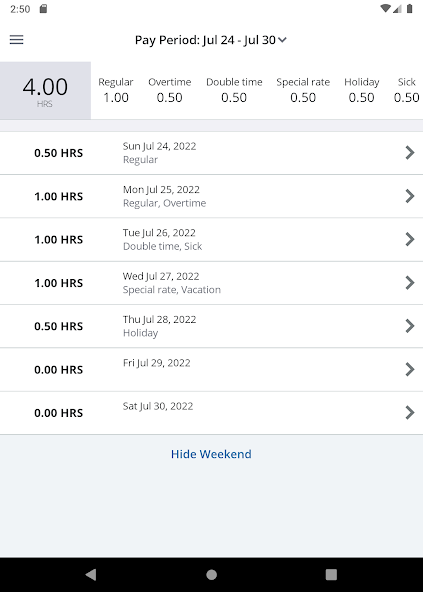
Task: Tap chevron for Tue Jul 26 row
Action: (x=410, y=239)
